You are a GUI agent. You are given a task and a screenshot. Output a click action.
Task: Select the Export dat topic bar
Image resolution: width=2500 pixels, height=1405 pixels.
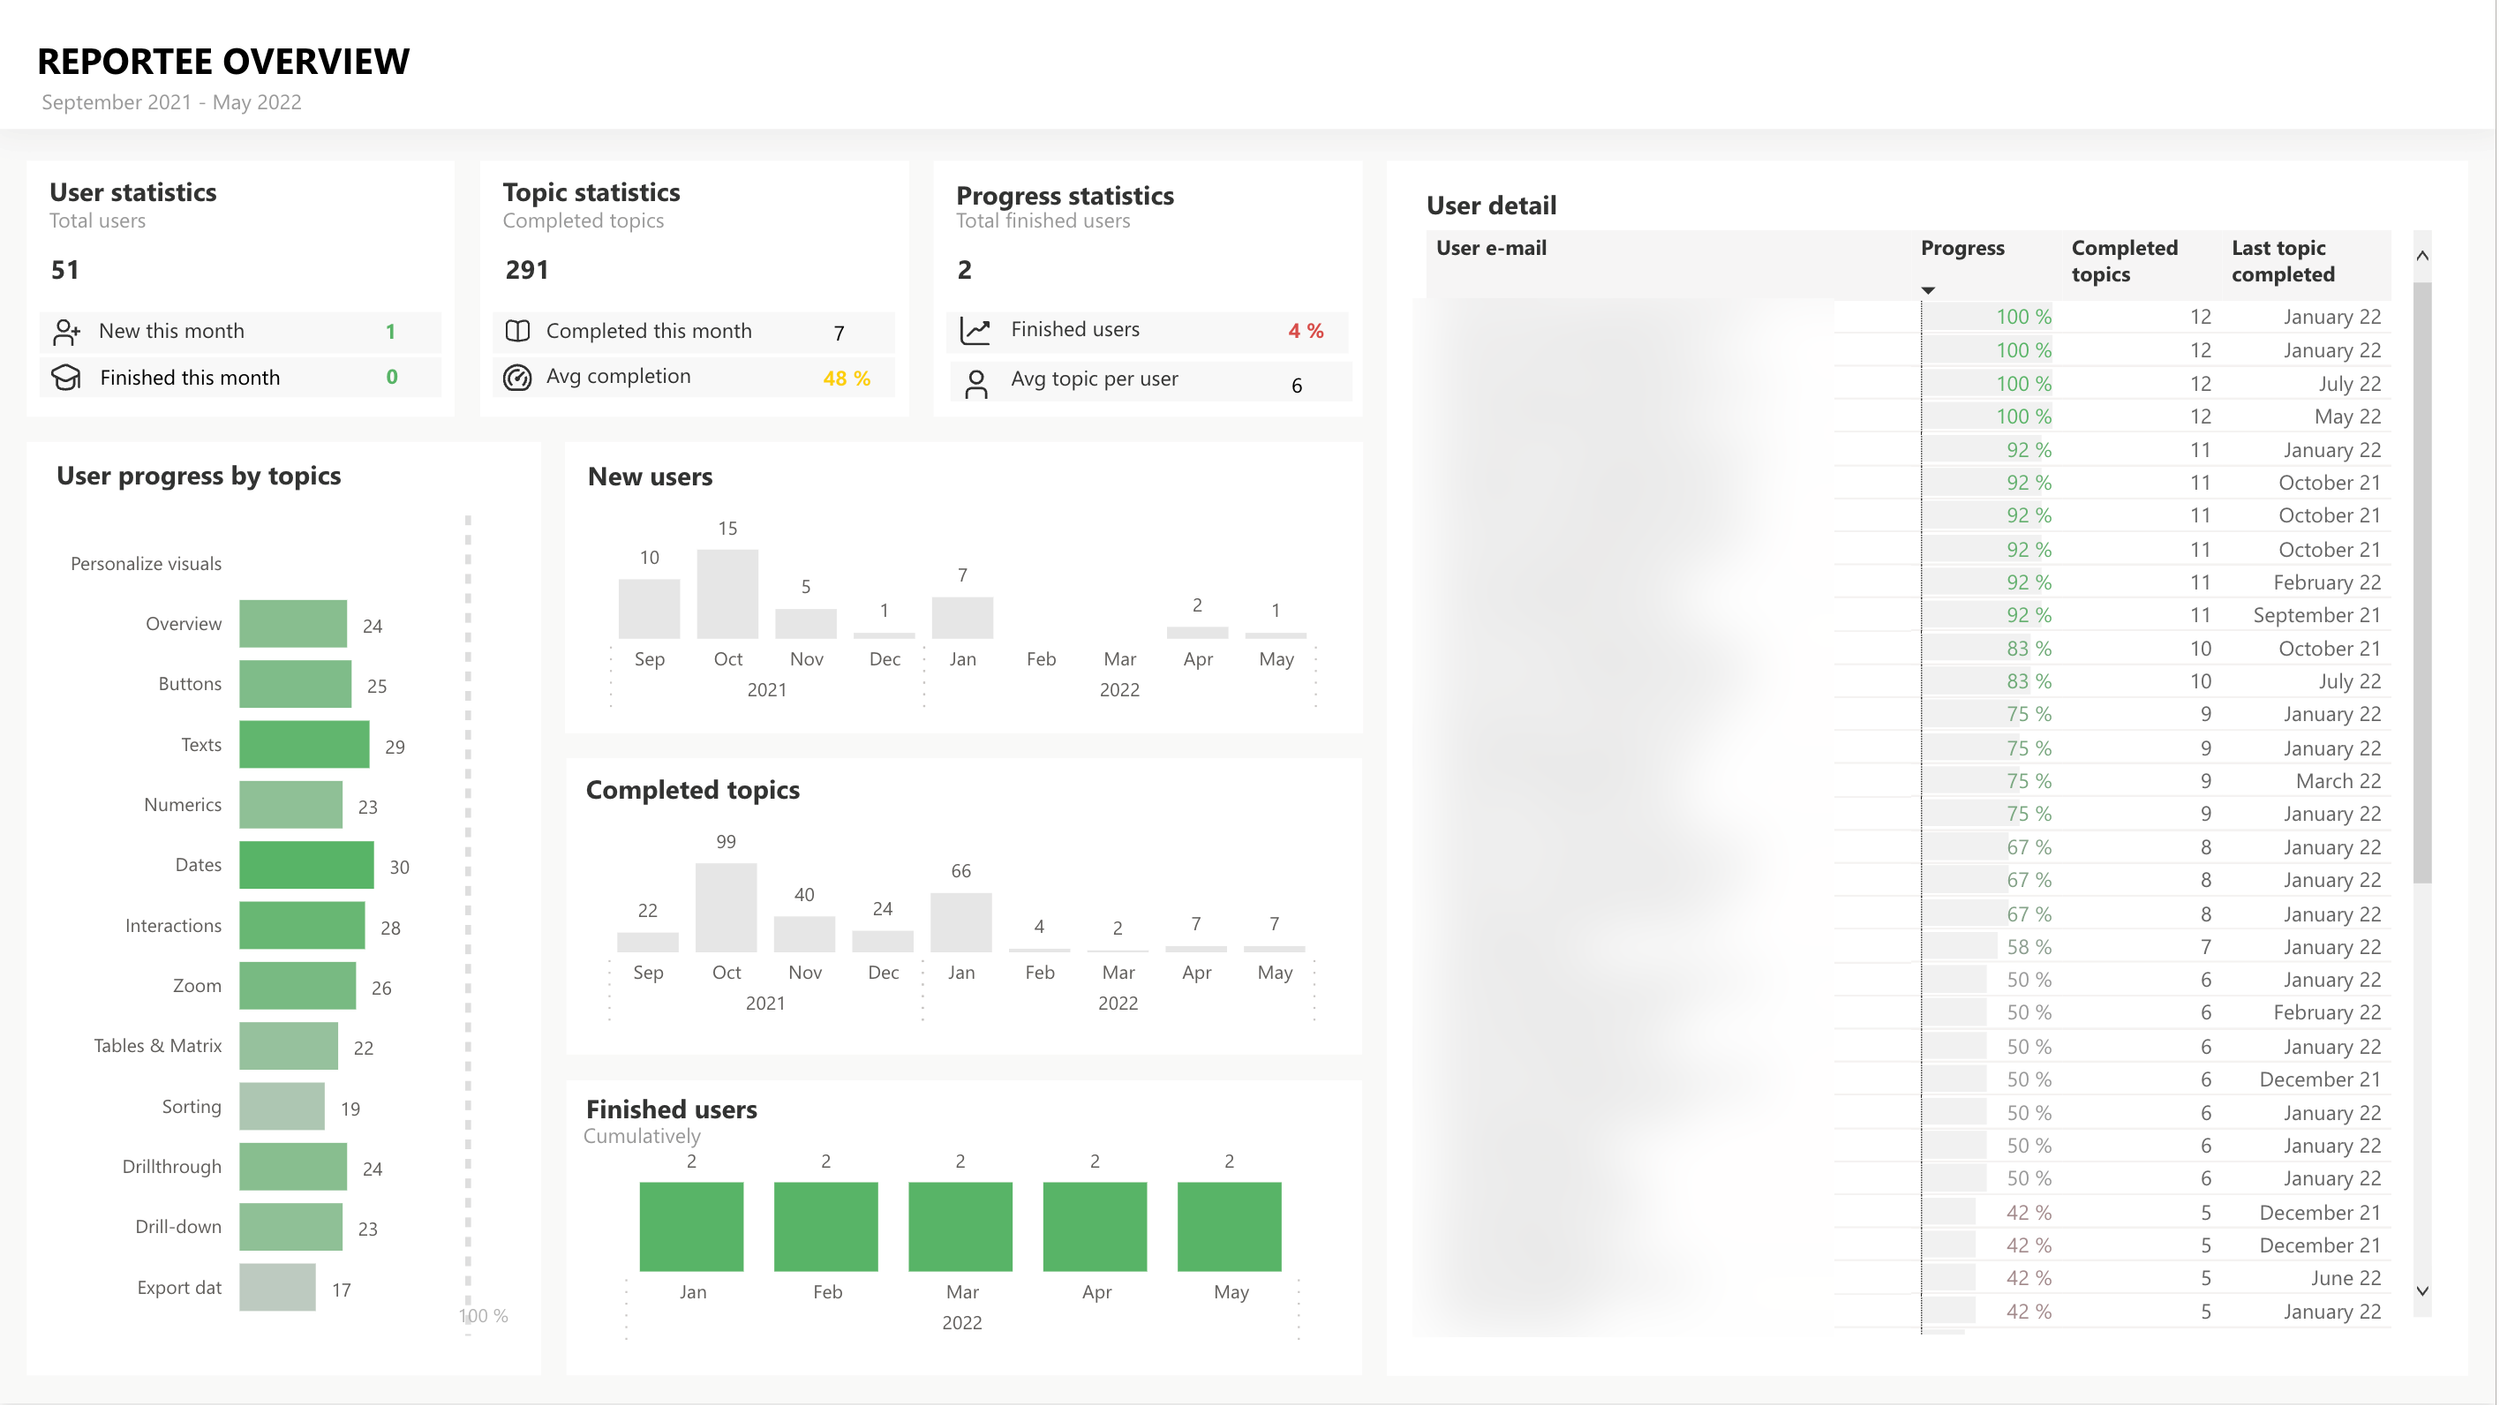tap(277, 1287)
